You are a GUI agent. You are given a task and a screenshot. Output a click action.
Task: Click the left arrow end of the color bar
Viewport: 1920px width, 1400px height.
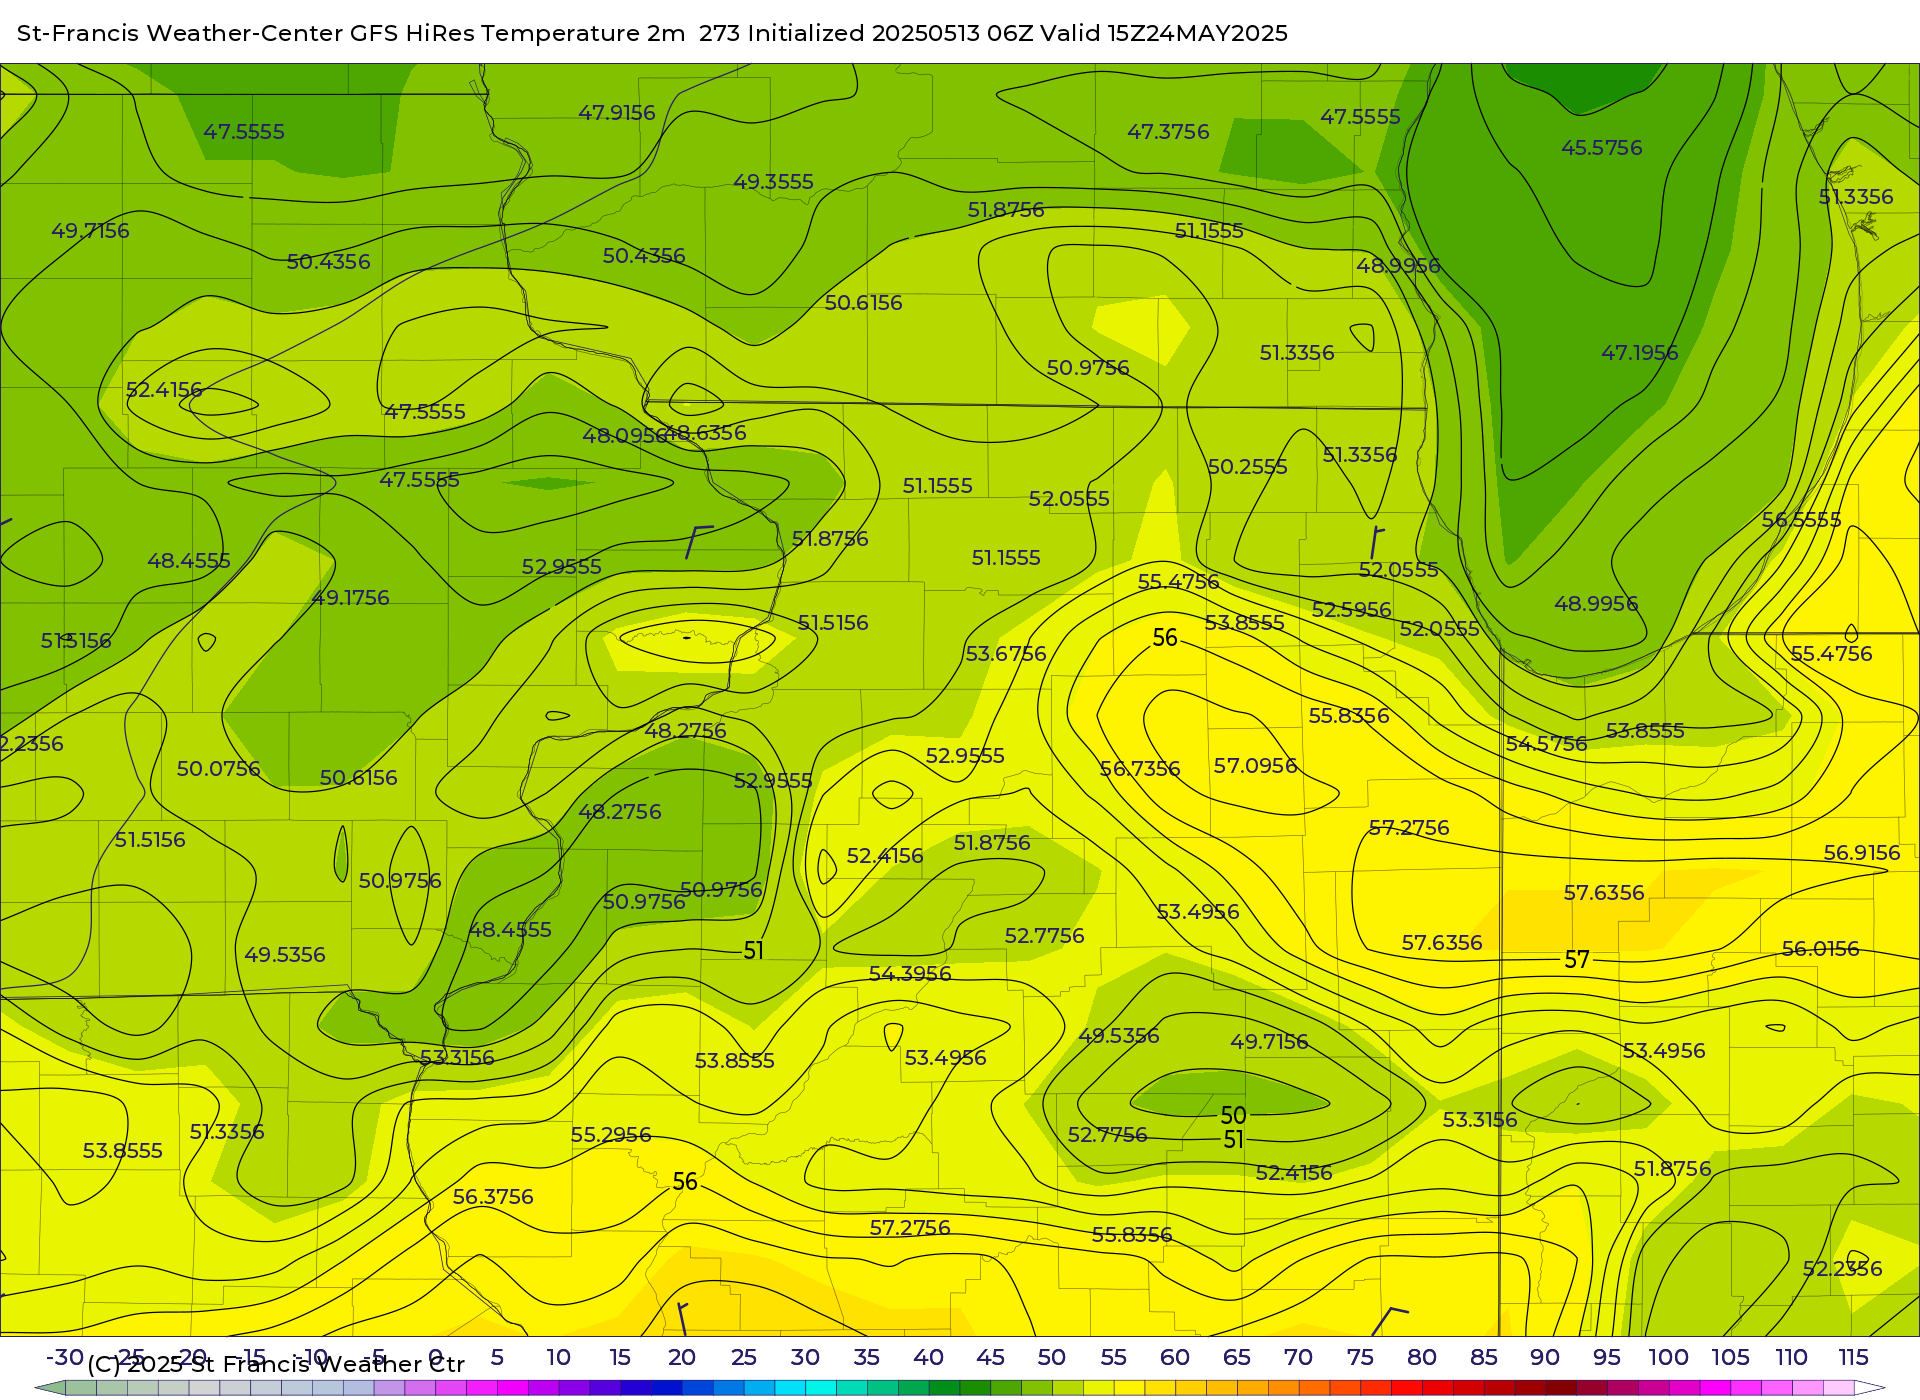tap(50, 1388)
